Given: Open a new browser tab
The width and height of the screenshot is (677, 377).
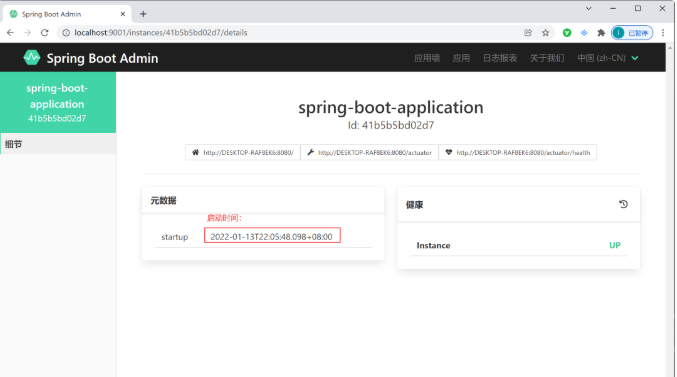Looking at the screenshot, I should 143,14.
